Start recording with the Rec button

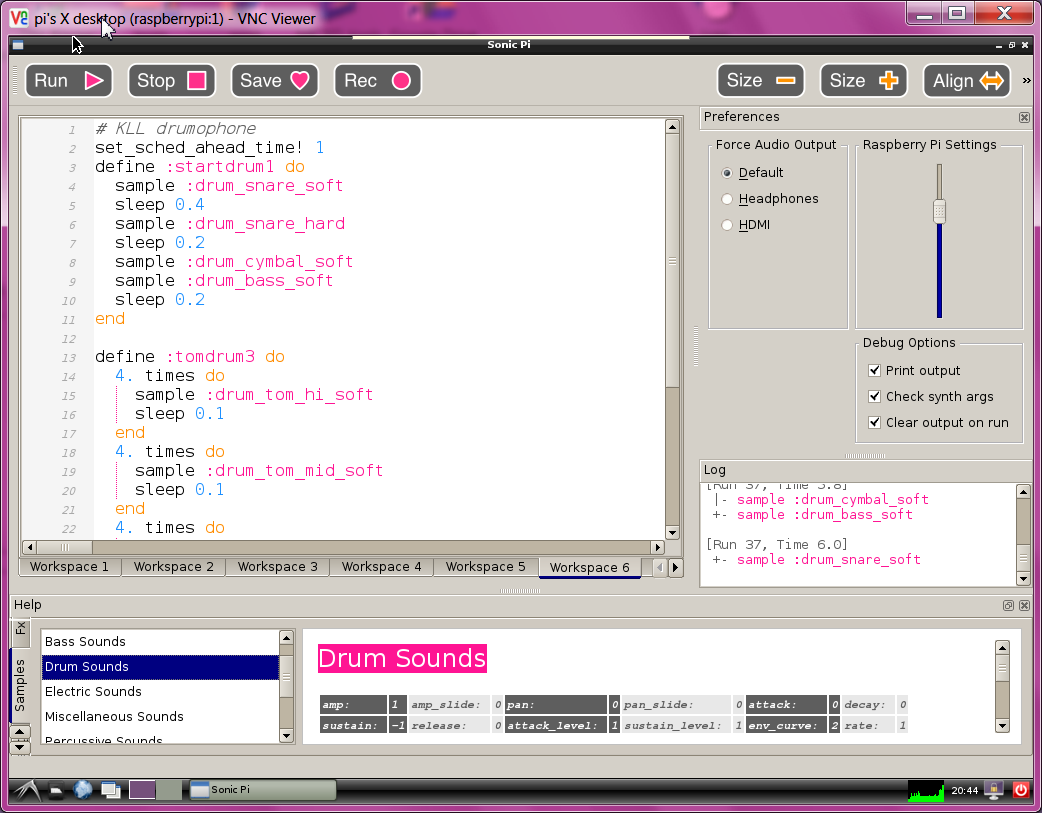pyautogui.click(x=377, y=81)
